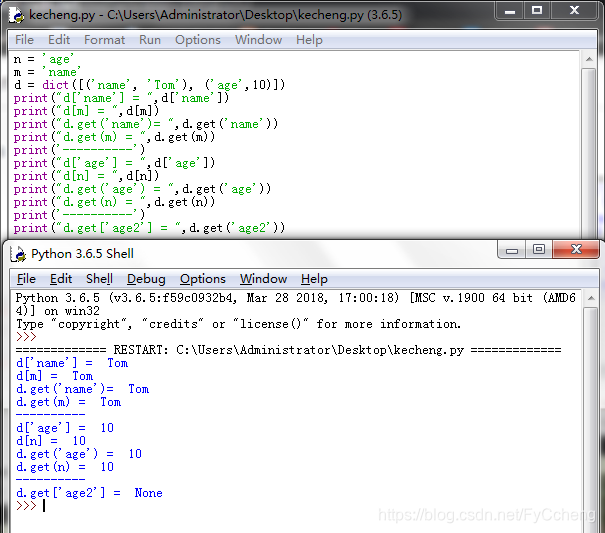Click Shell output line d['name'] = Tom
The image size is (605, 533).
pyautogui.click(x=72, y=363)
